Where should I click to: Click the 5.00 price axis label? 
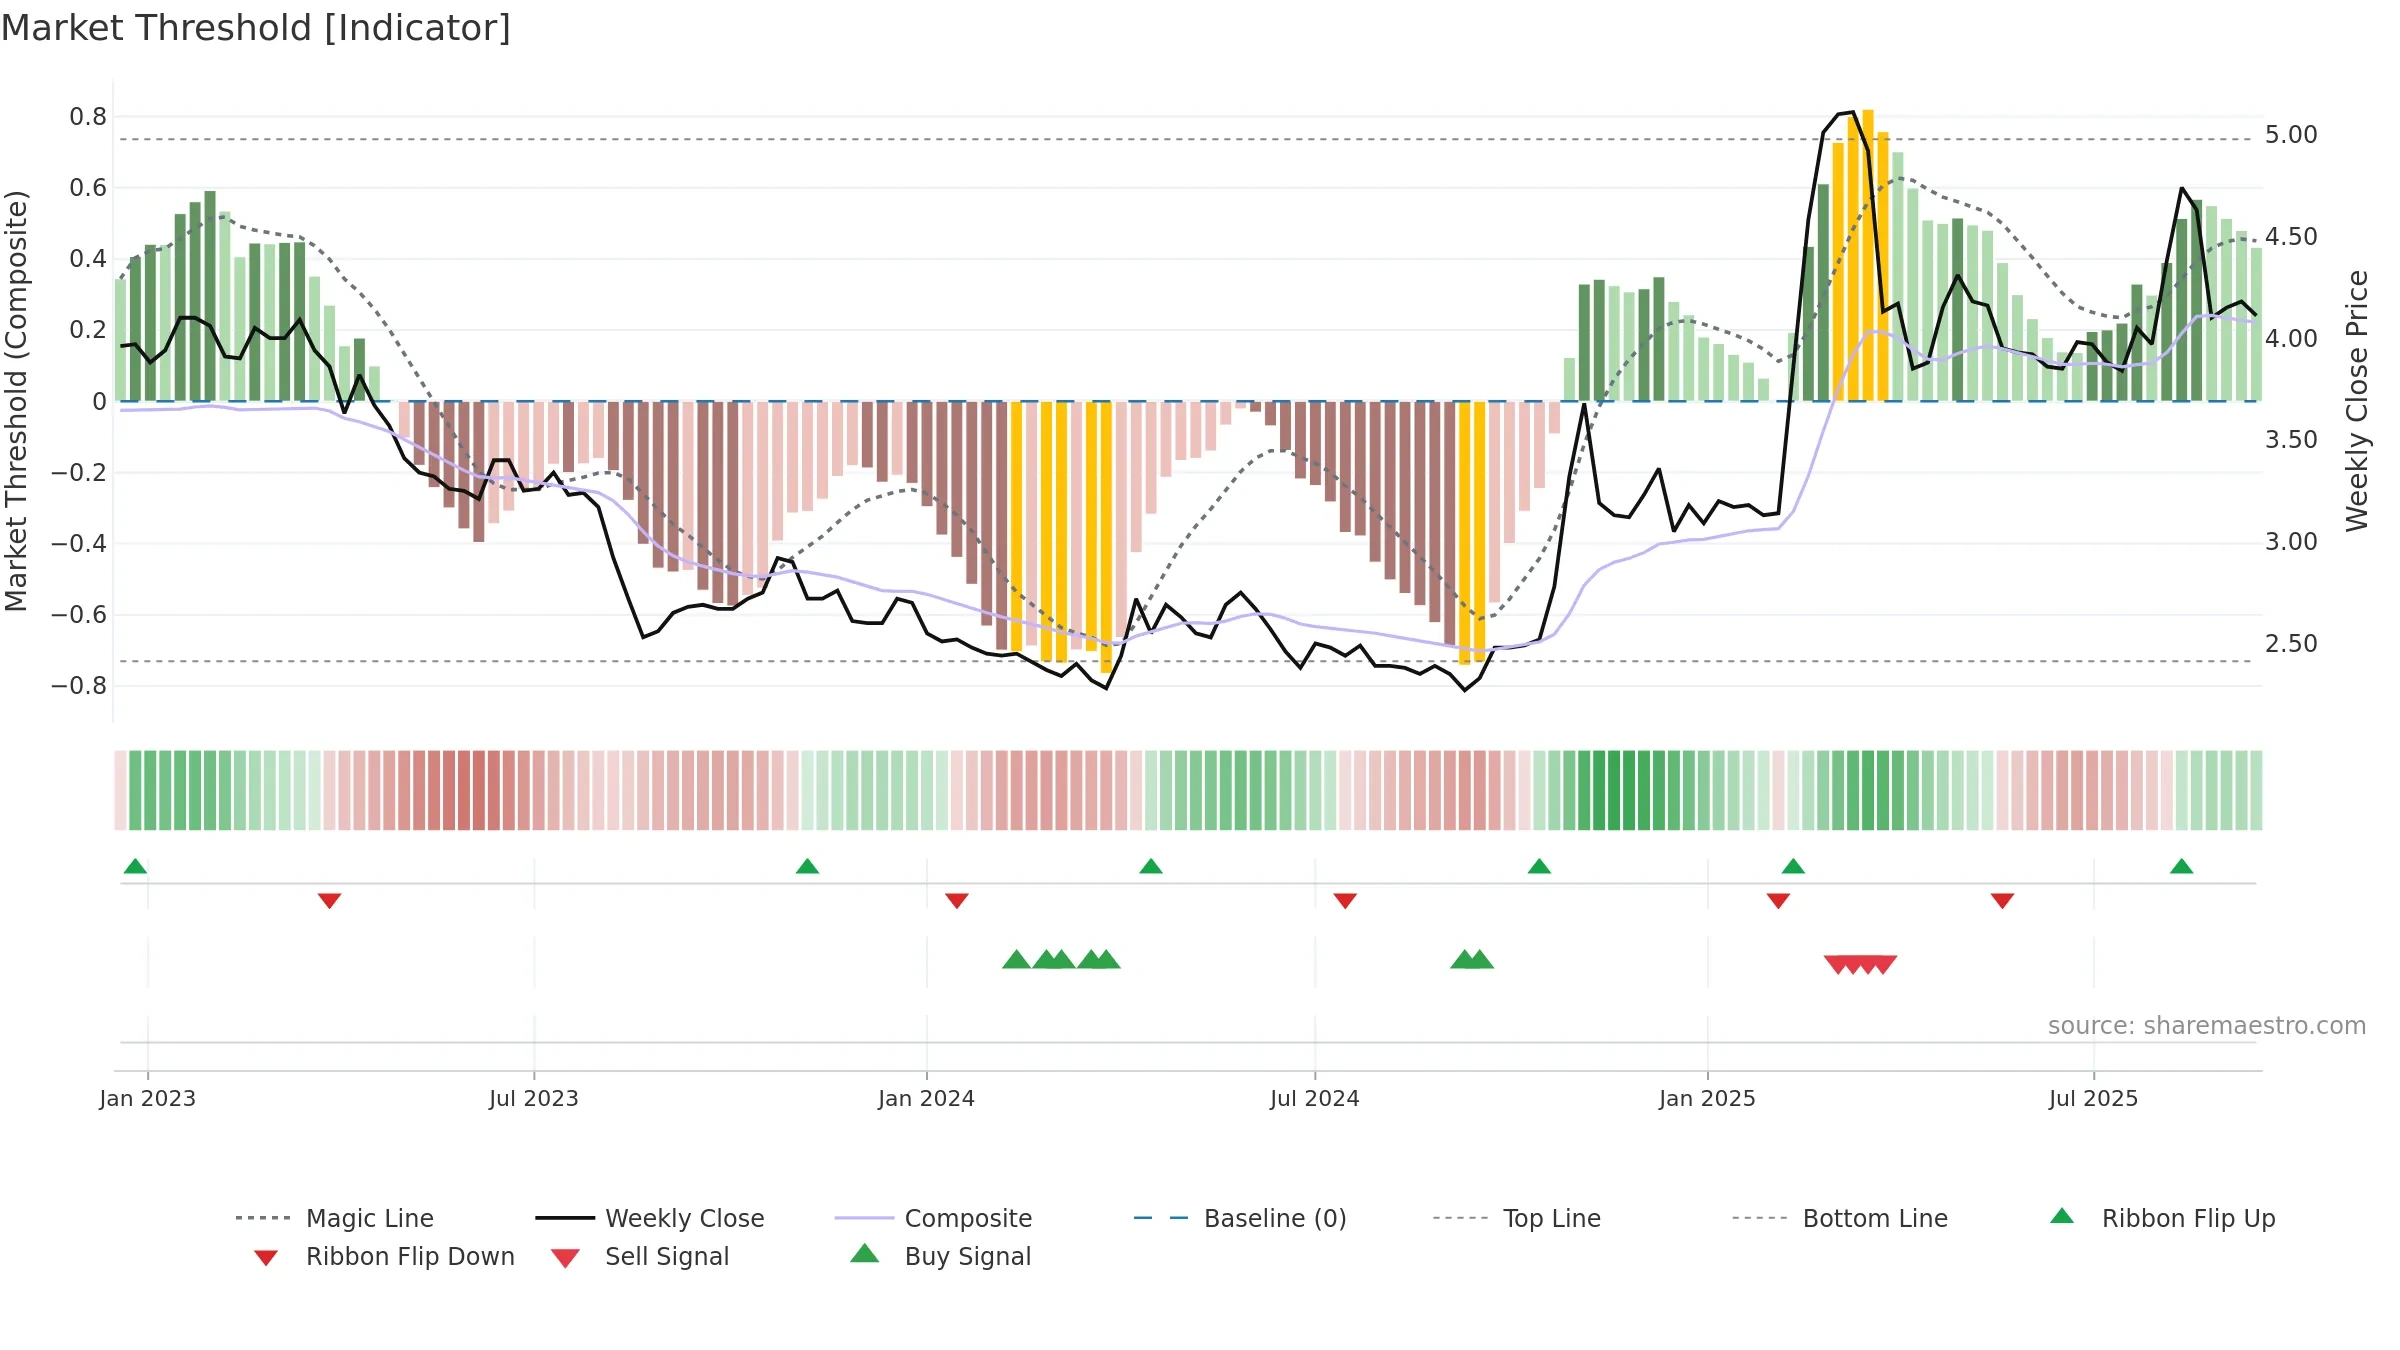[x=2291, y=135]
